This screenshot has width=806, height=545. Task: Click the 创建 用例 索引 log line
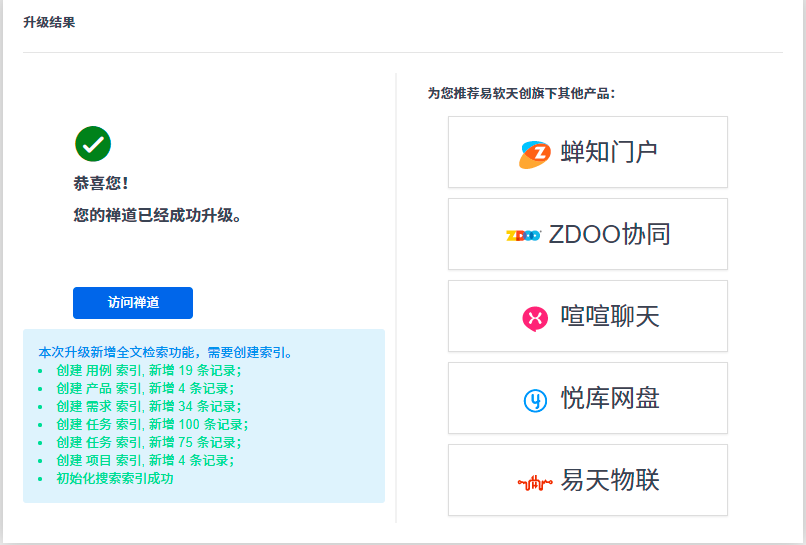point(148,370)
